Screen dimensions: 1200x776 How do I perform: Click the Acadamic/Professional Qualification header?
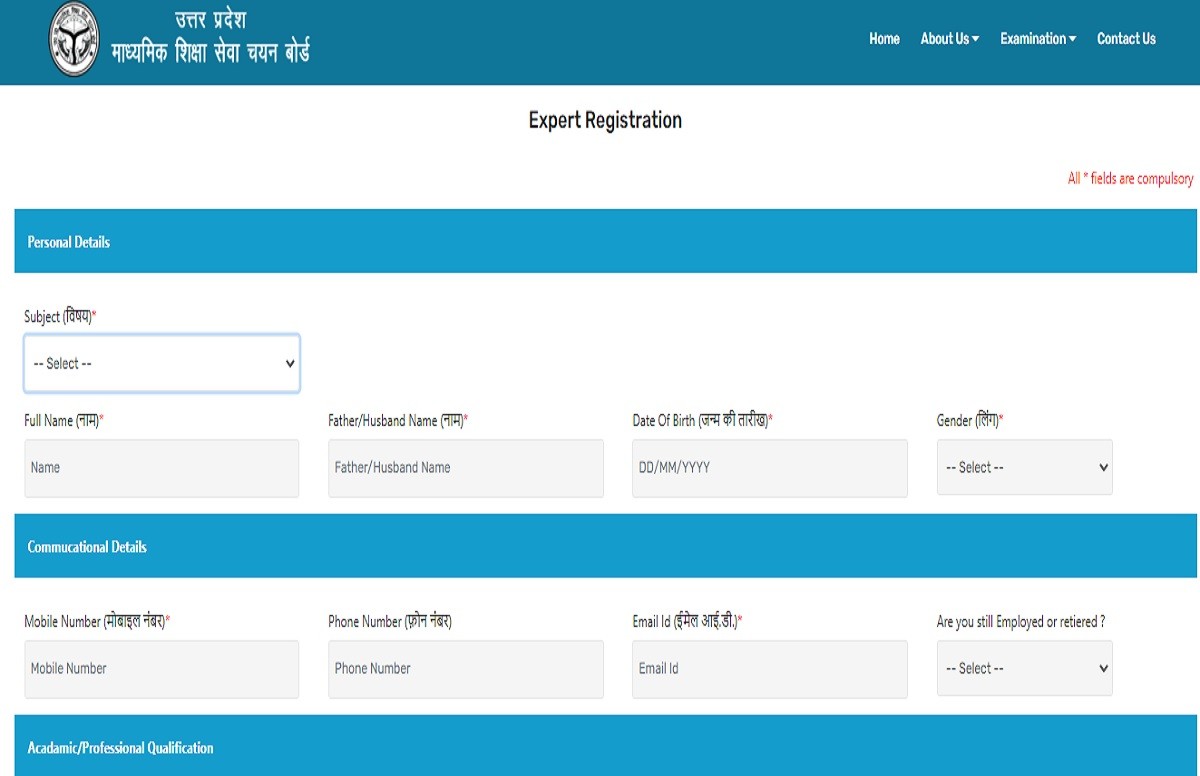click(120, 748)
